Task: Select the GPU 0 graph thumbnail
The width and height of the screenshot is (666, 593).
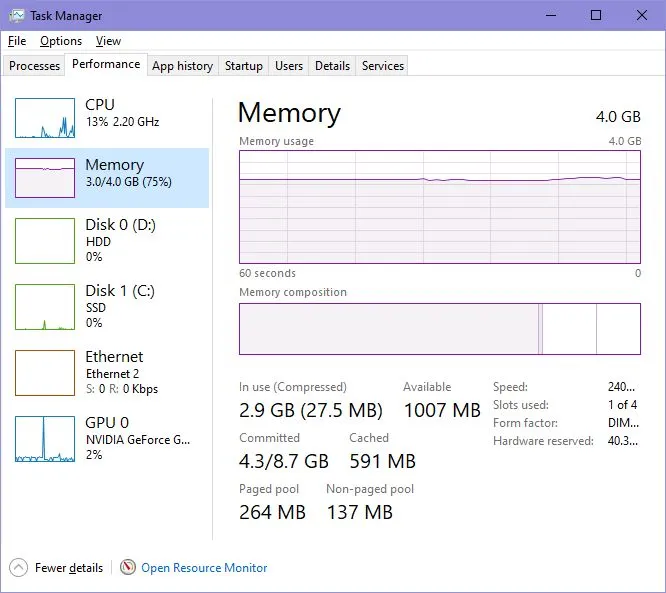Action: point(45,439)
